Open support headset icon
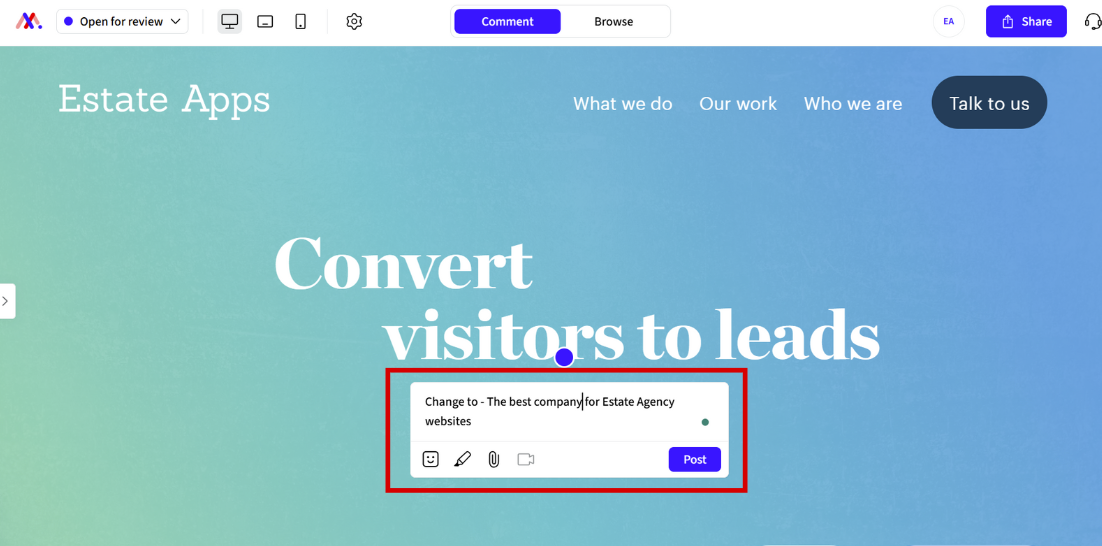This screenshot has width=1102, height=546. click(x=1092, y=22)
